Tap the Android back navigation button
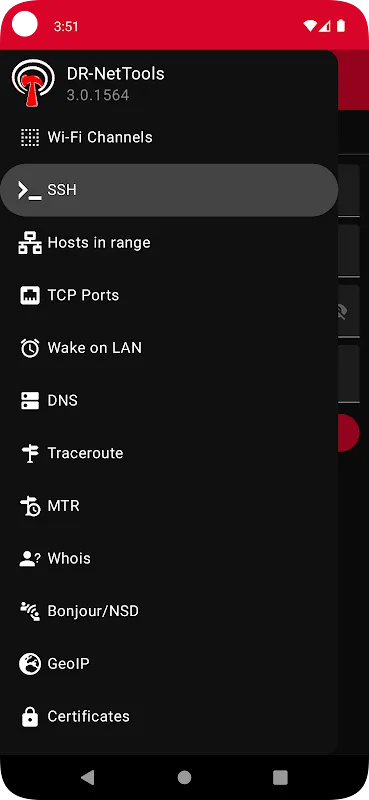This screenshot has width=369, height=800. click(88, 777)
